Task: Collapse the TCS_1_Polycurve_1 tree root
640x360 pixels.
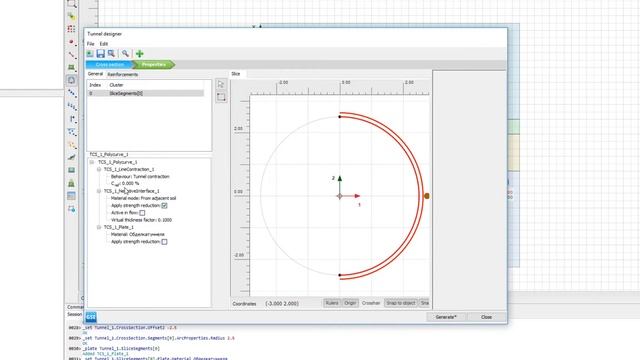Action: 92,162
